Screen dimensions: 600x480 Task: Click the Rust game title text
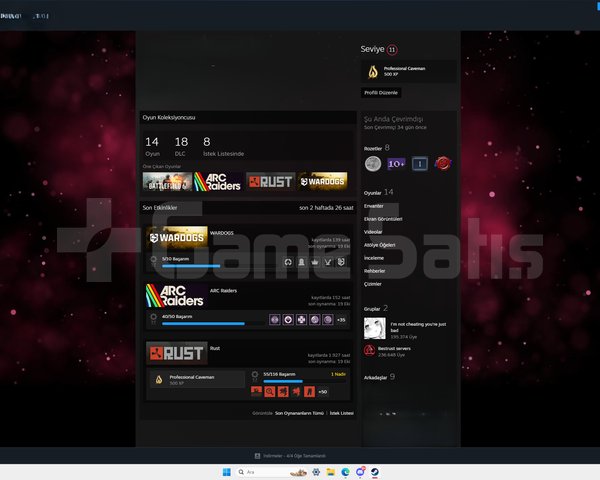point(215,348)
